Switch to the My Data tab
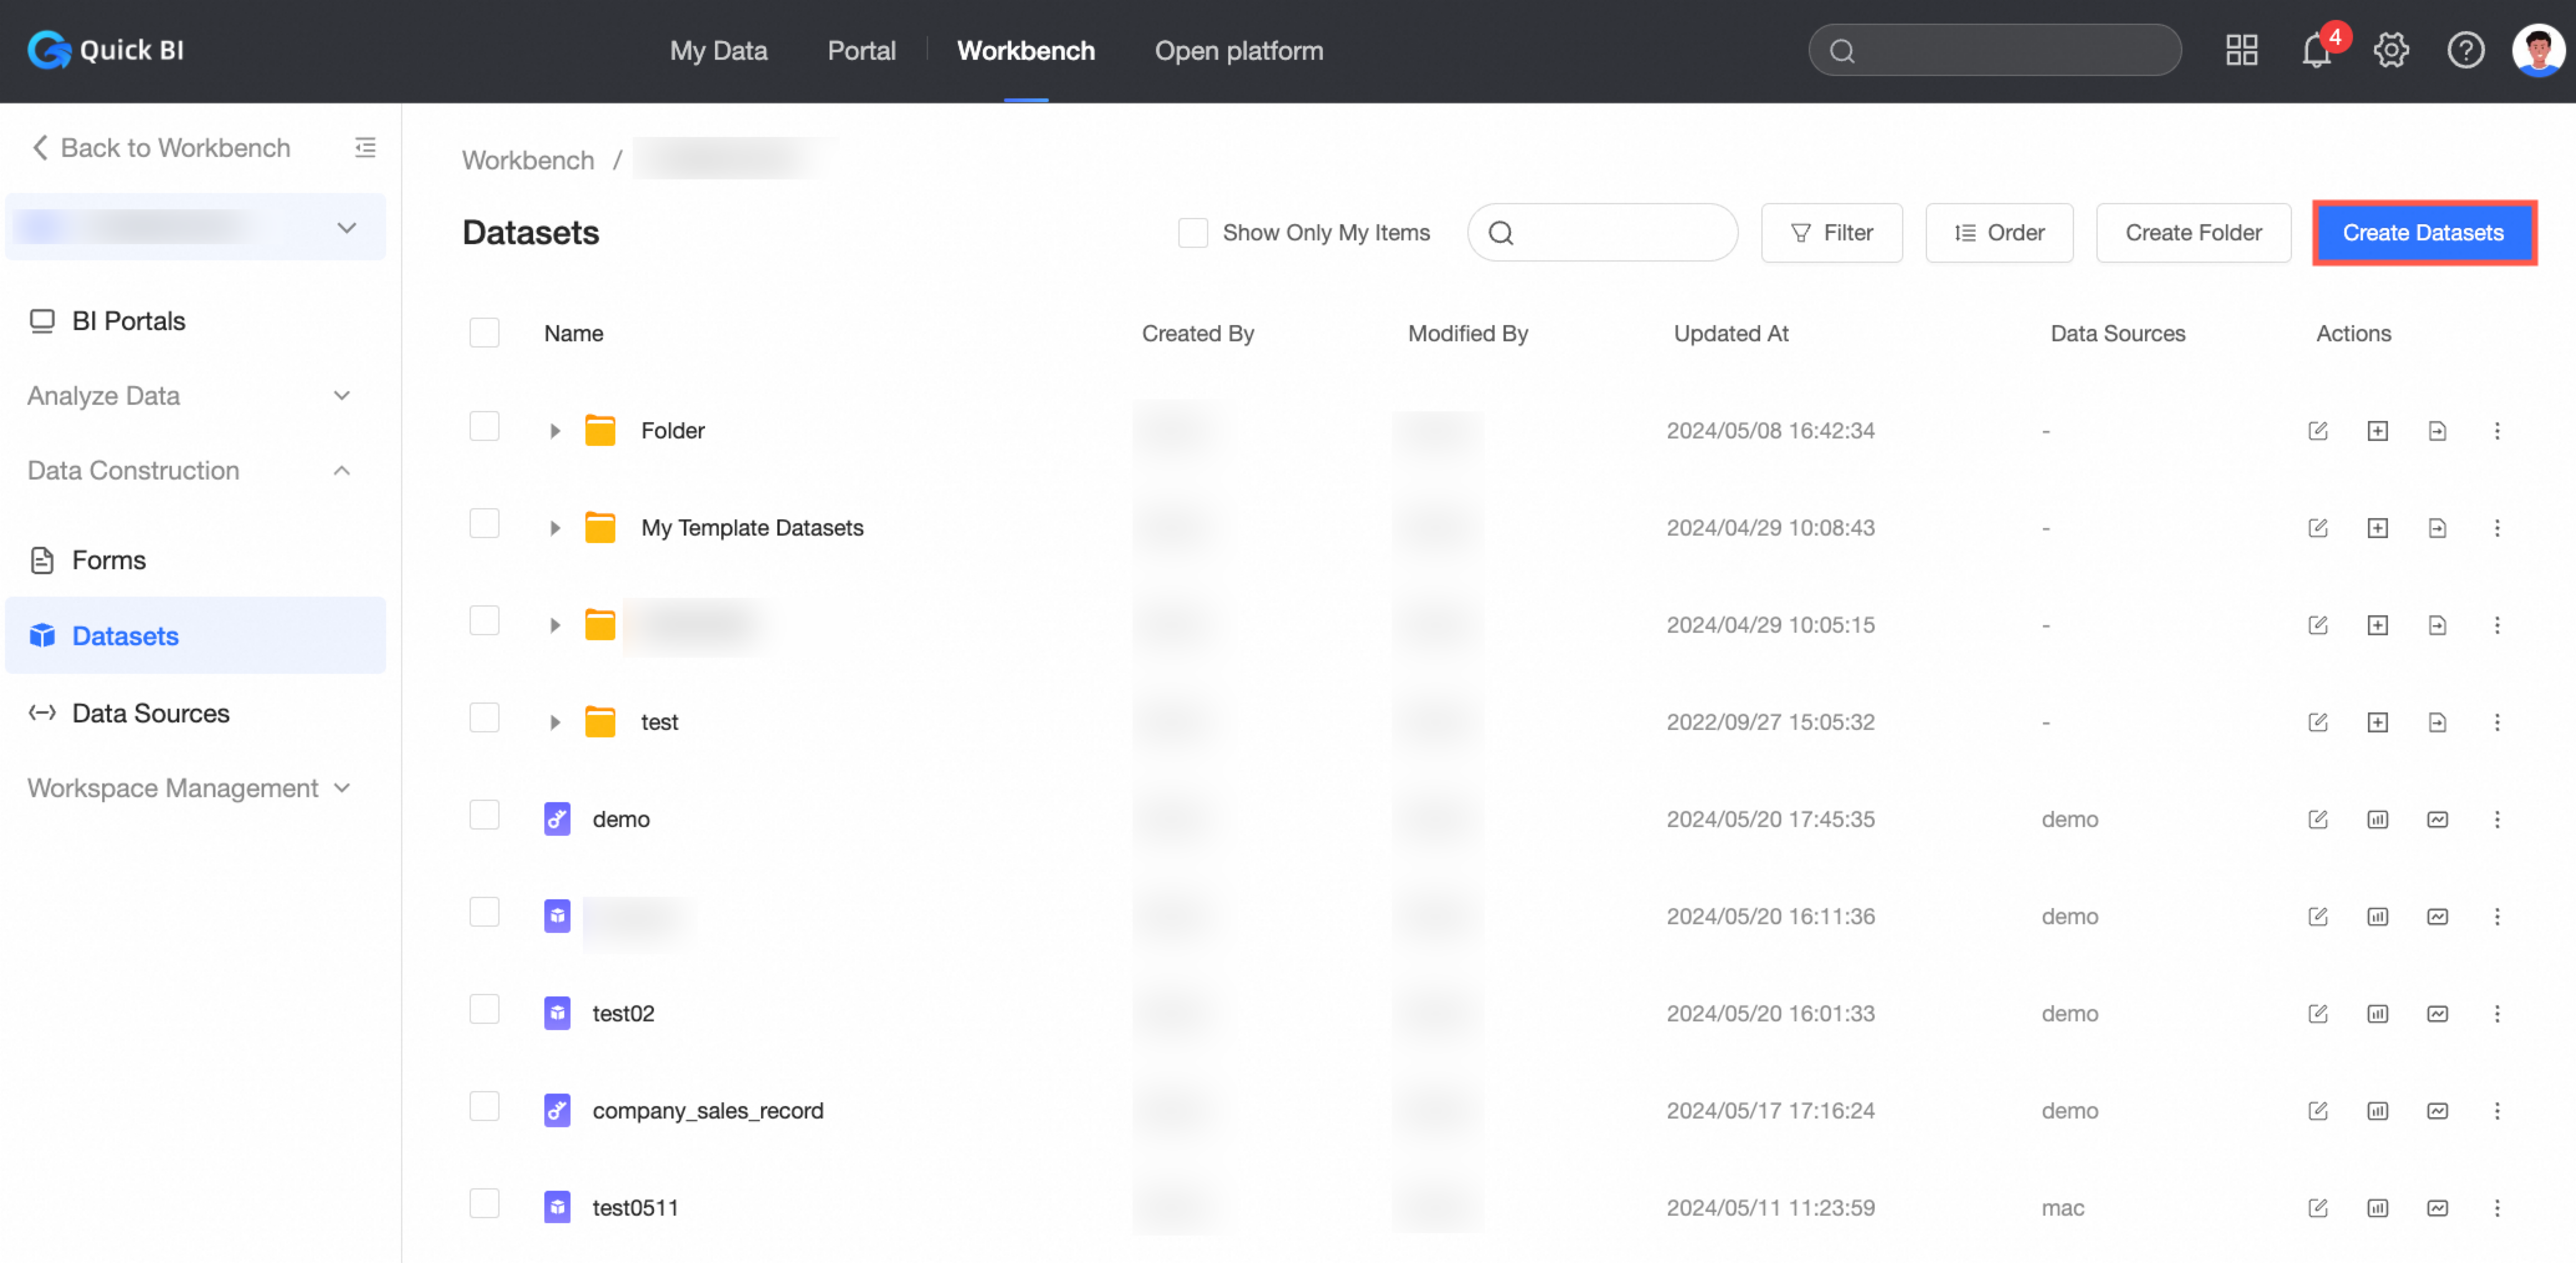The height and width of the screenshot is (1263, 2576). click(718, 50)
